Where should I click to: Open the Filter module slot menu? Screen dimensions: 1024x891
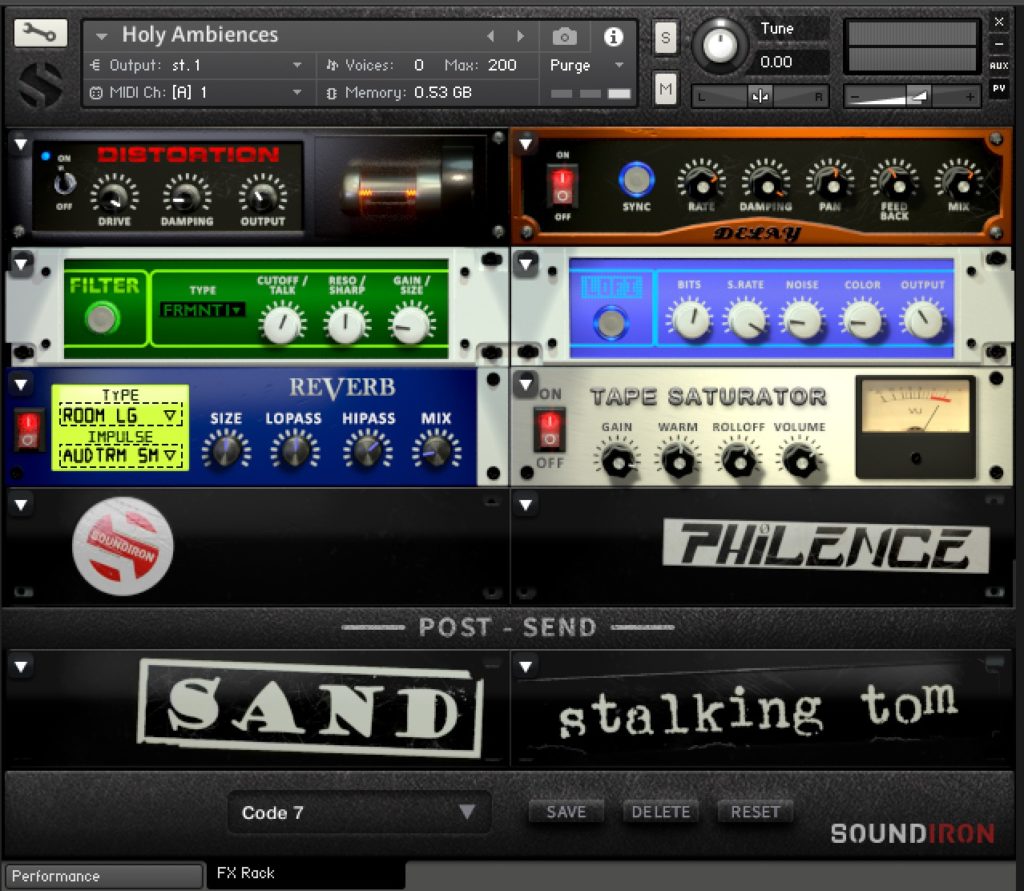point(21,263)
